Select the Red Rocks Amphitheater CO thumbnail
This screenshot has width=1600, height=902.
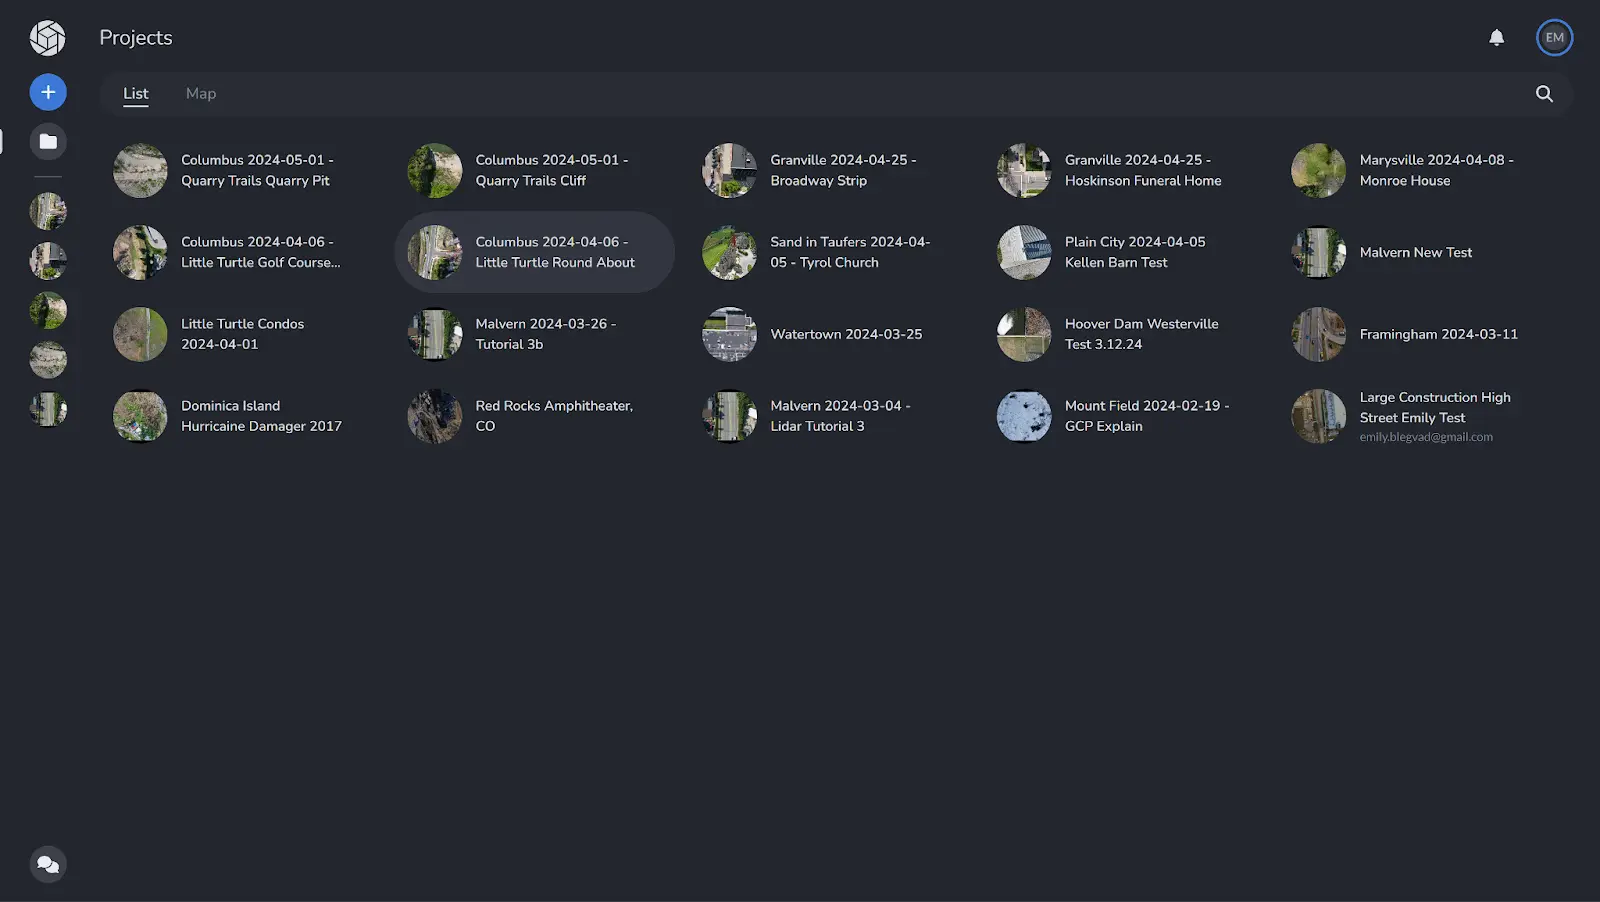point(434,416)
